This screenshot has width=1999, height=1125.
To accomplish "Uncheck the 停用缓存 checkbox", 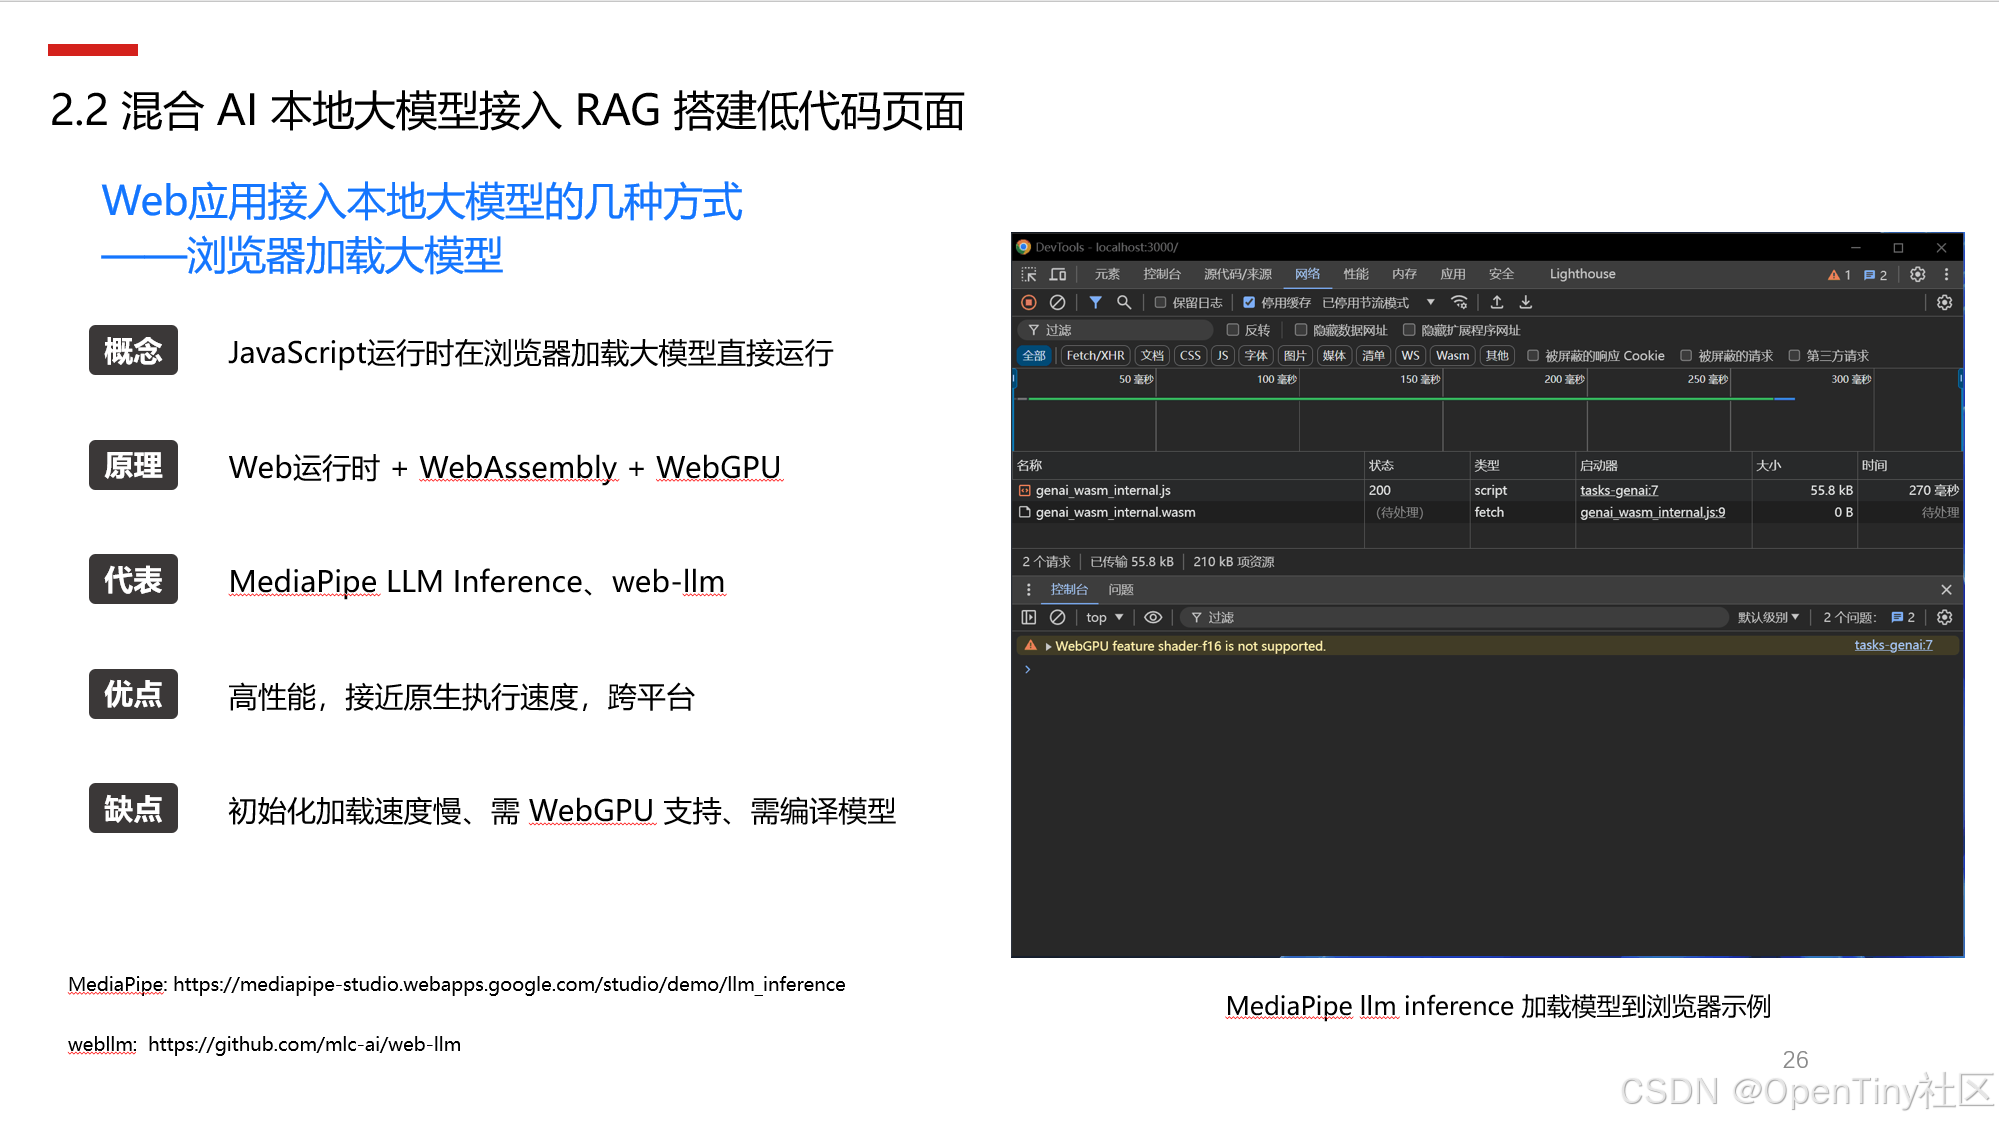I will [1249, 302].
